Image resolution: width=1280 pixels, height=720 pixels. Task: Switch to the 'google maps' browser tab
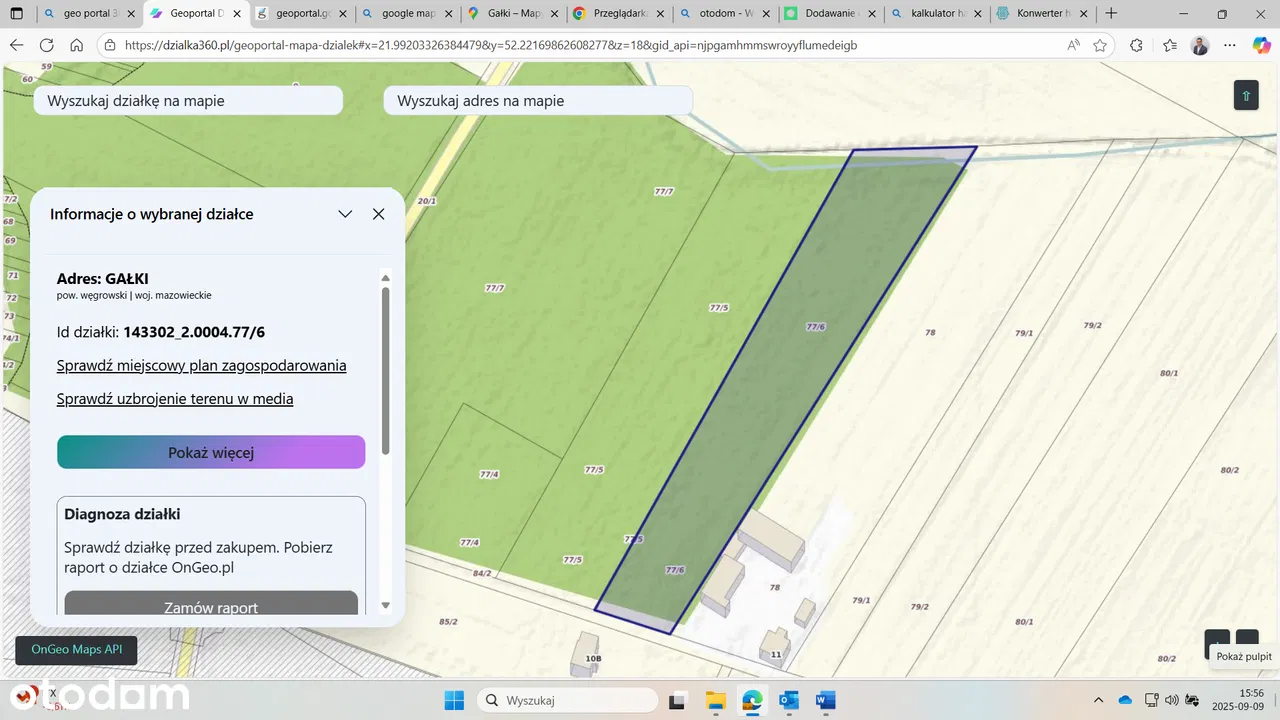click(405, 14)
